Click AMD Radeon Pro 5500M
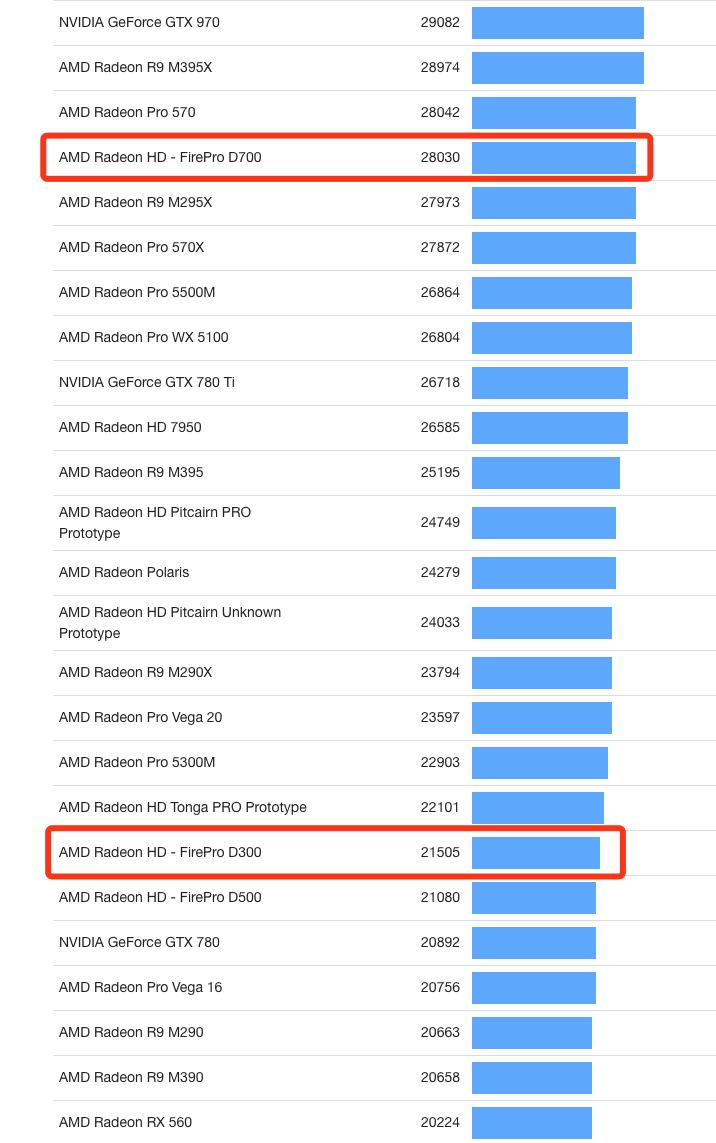This screenshot has height=1143, width=716. (x=137, y=292)
